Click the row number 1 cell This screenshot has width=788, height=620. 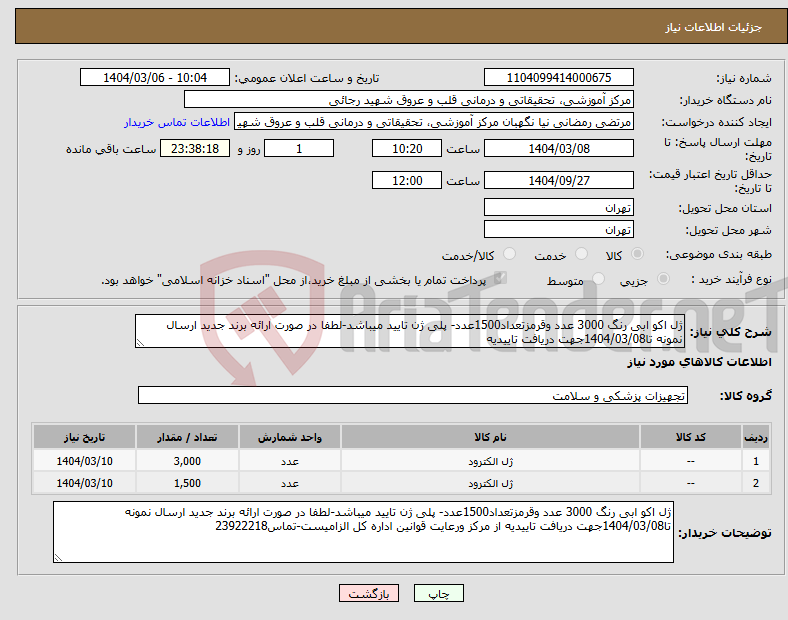click(756, 461)
